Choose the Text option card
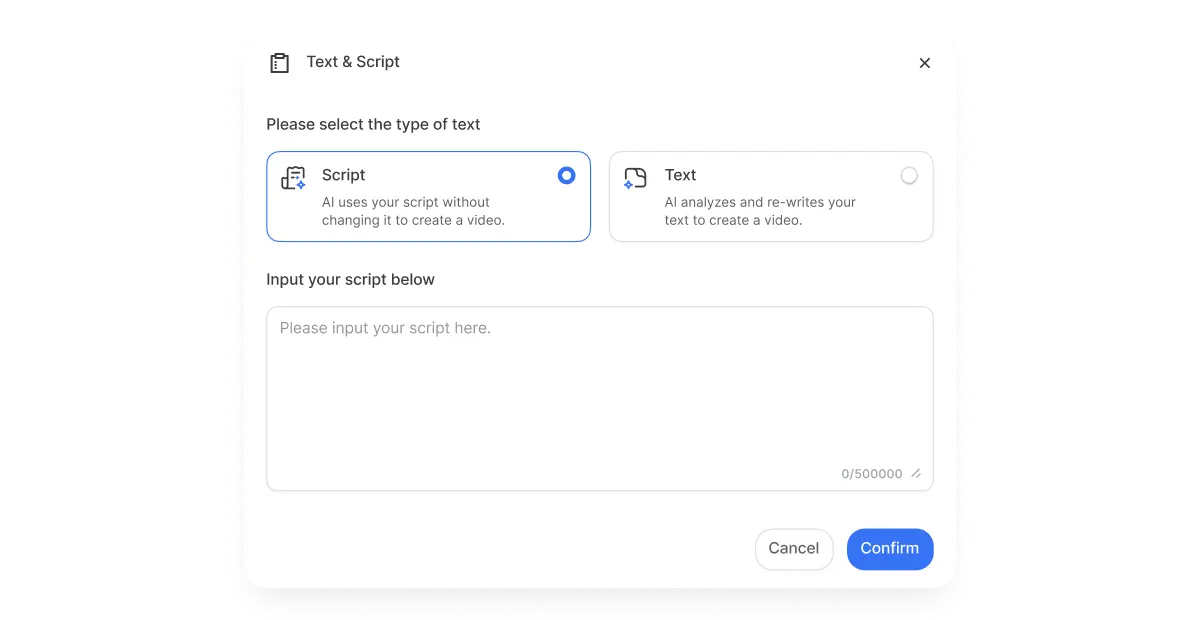 tap(770, 196)
